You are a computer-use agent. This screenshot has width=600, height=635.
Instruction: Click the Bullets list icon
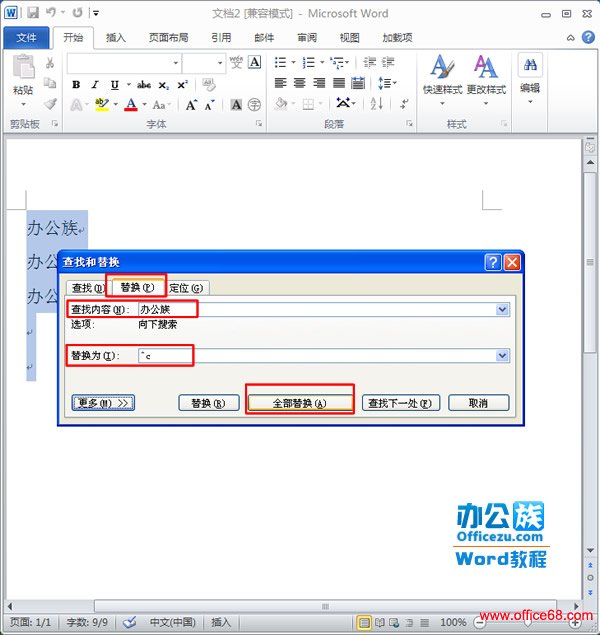(x=280, y=62)
